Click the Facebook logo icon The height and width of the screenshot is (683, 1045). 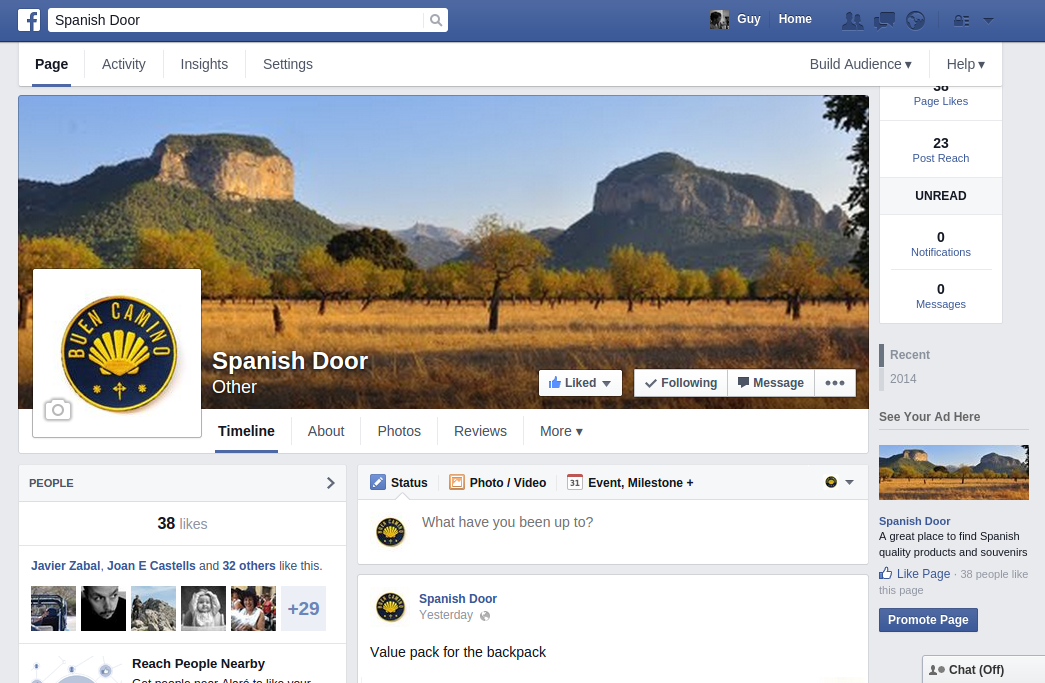click(x=29, y=20)
